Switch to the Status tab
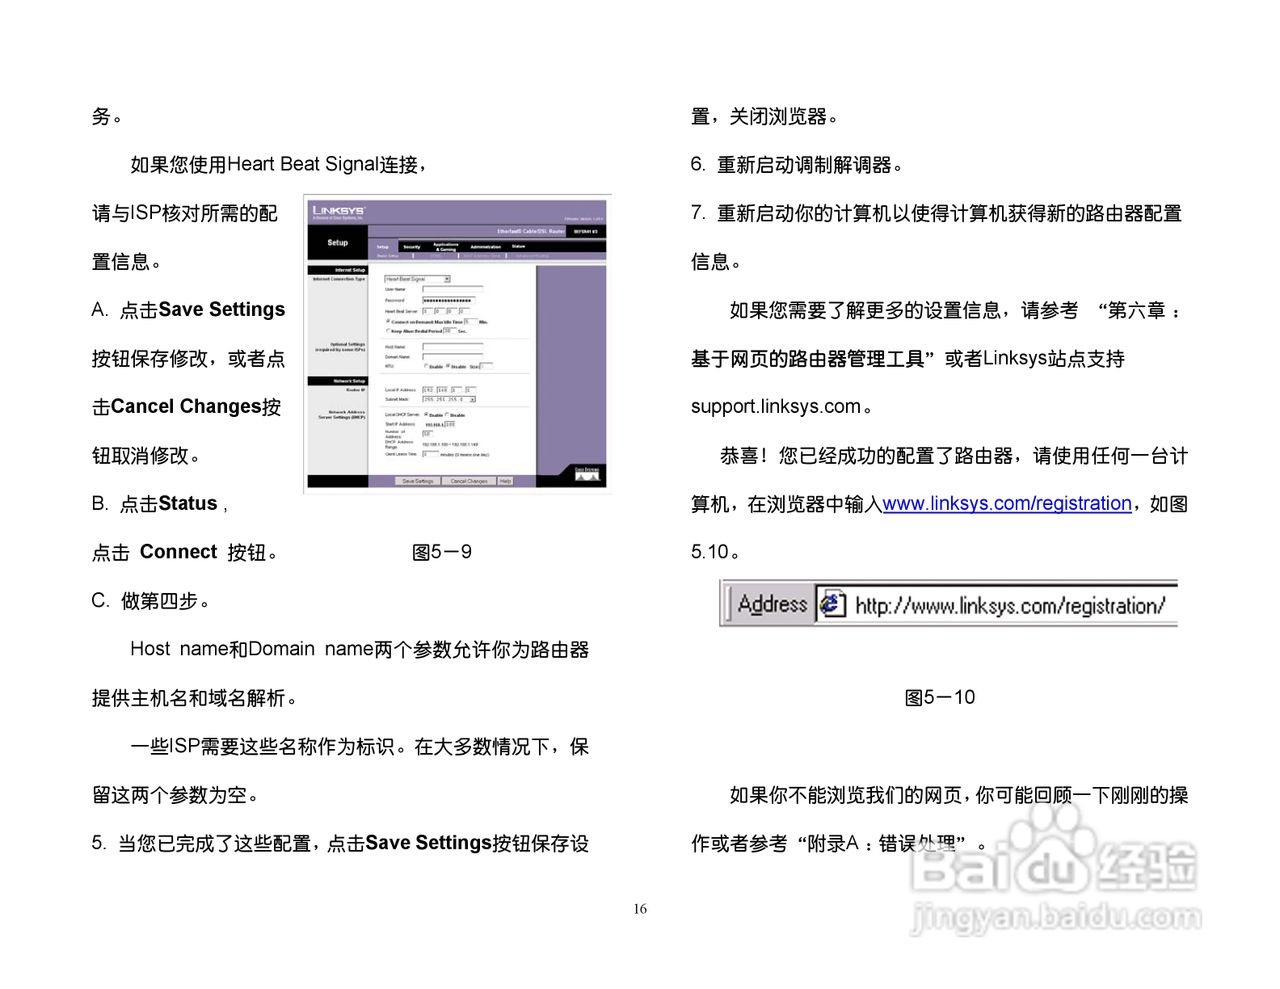Viewport: 1280px width, 989px height. 518,246
